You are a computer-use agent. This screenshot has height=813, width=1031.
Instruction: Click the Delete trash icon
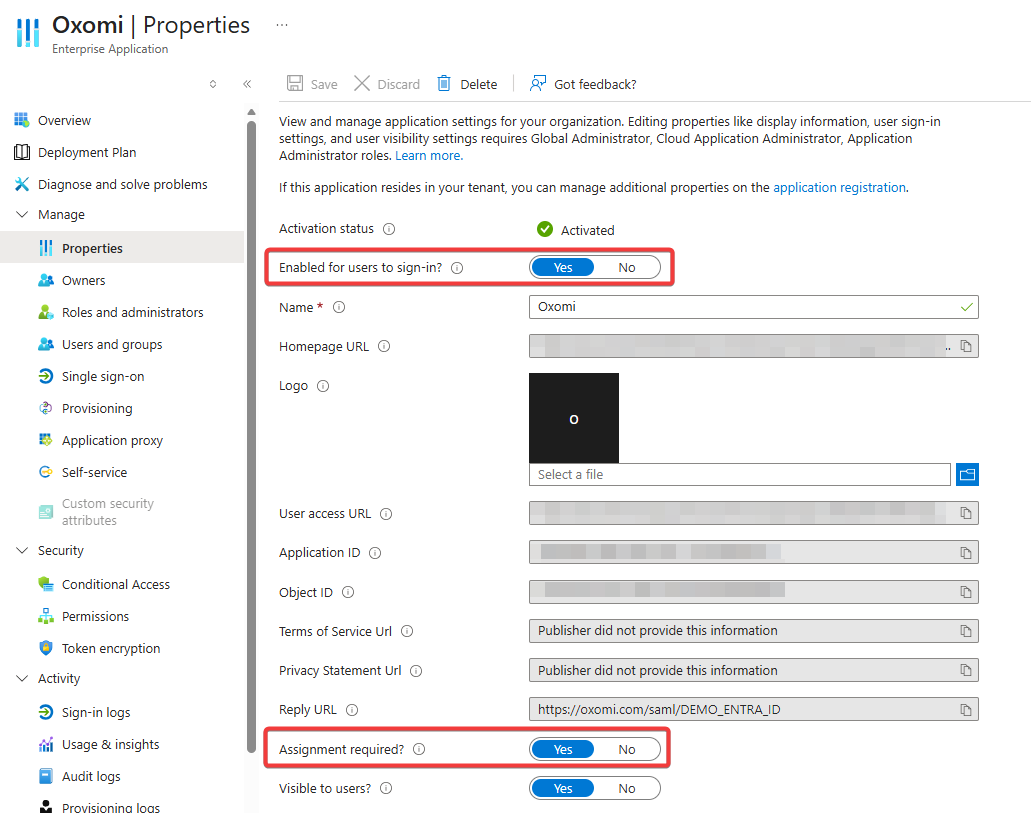tap(444, 84)
